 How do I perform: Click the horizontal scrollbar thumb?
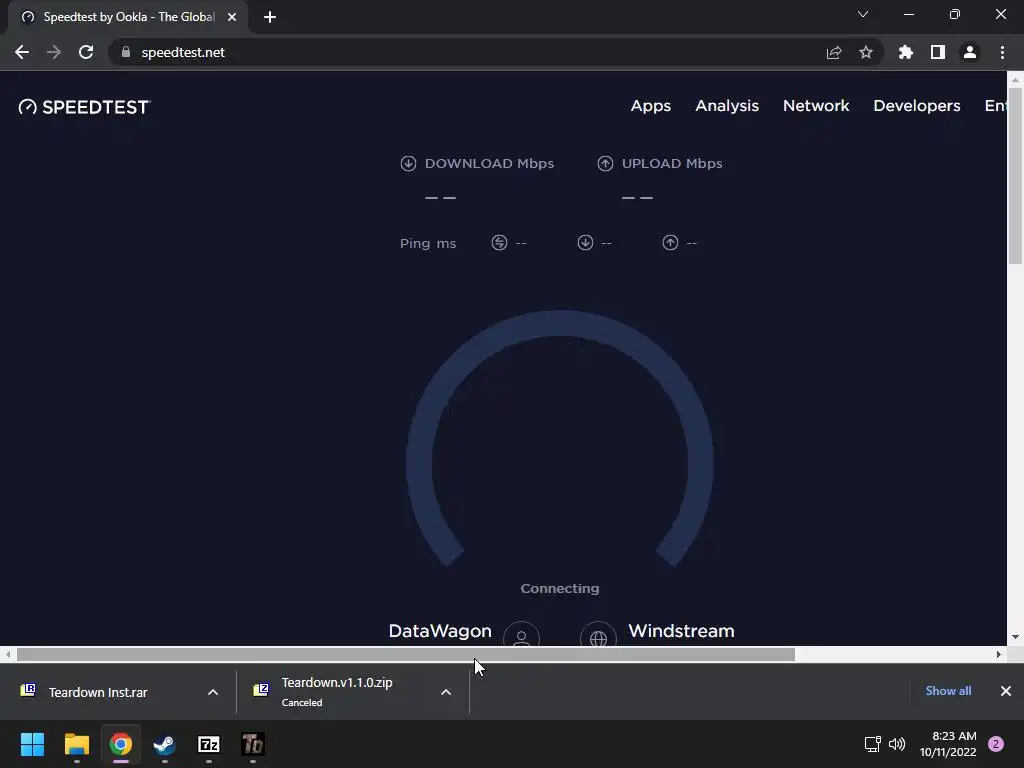pos(406,654)
